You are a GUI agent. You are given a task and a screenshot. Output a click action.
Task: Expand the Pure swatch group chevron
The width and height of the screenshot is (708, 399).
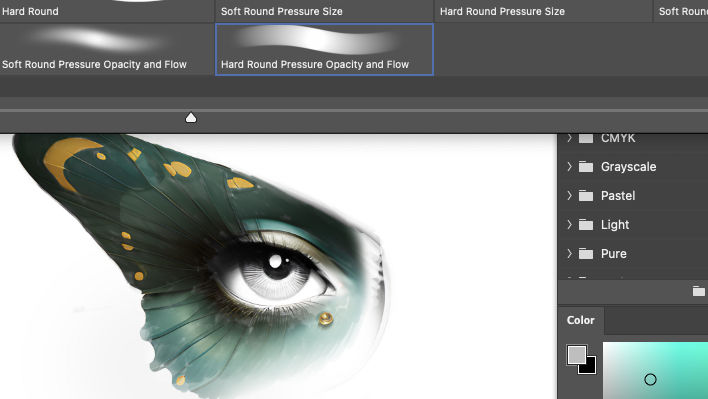click(569, 254)
